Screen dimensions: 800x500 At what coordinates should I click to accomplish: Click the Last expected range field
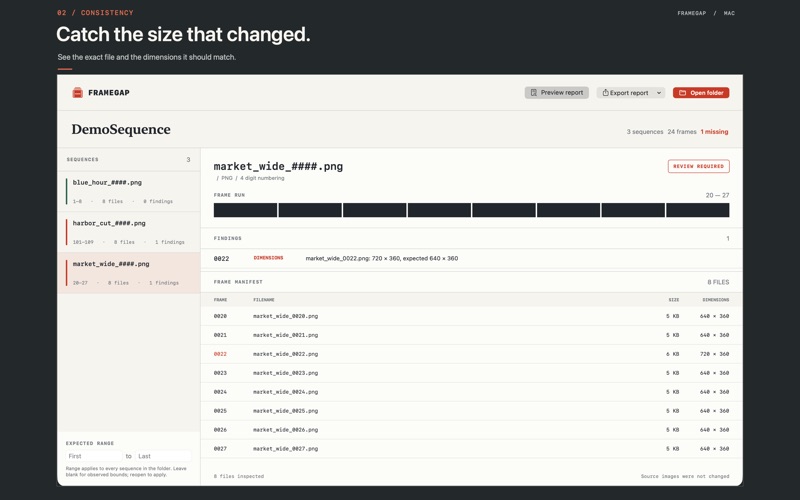coord(163,456)
